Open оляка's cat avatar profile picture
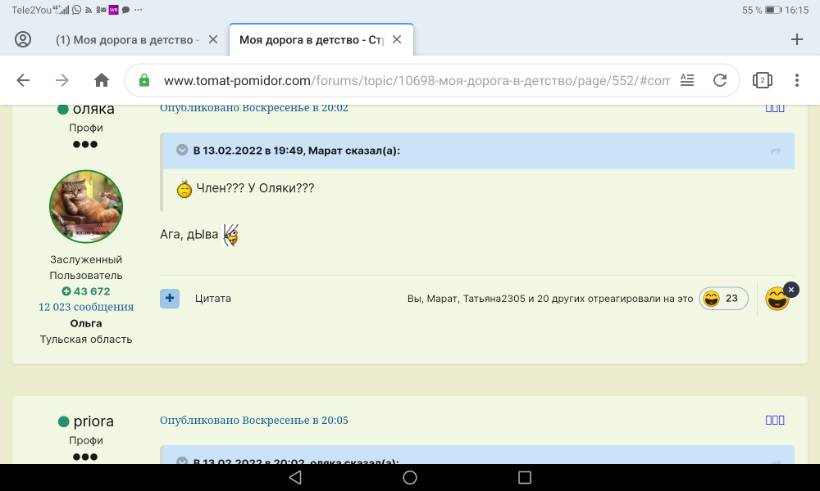This screenshot has height=491, width=820. pos(86,206)
